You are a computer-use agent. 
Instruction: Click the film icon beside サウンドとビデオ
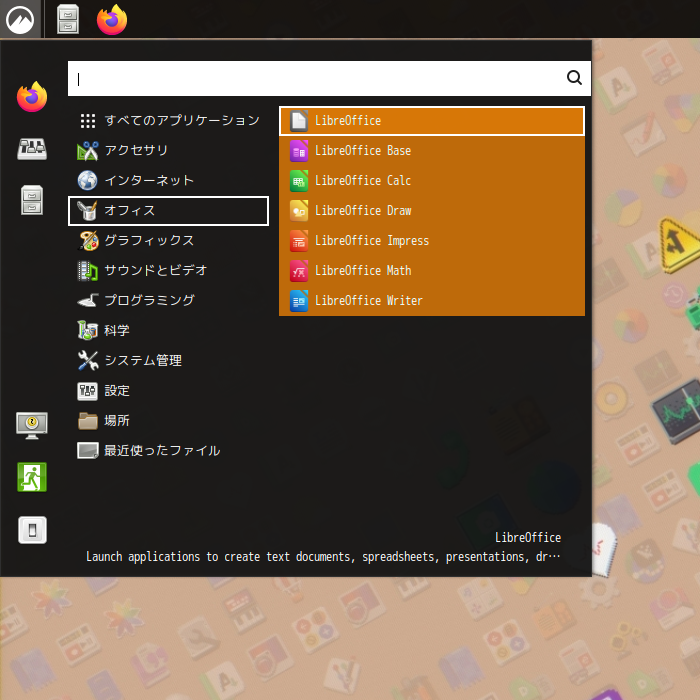click(88, 271)
